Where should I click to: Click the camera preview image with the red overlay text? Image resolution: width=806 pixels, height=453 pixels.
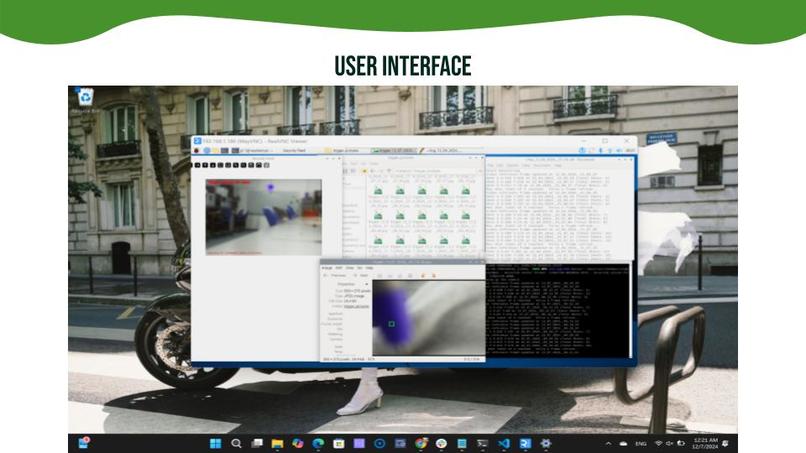(264, 217)
